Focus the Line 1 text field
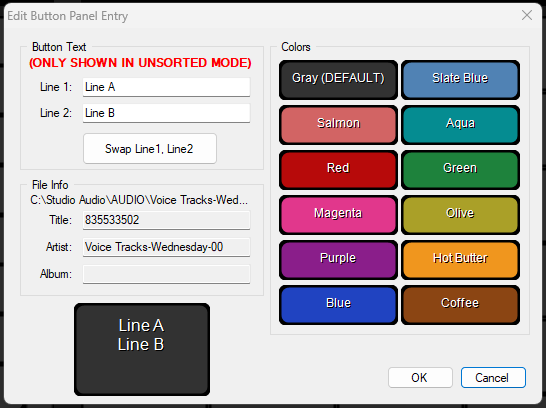This screenshot has height=408, width=546. (x=166, y=87)
